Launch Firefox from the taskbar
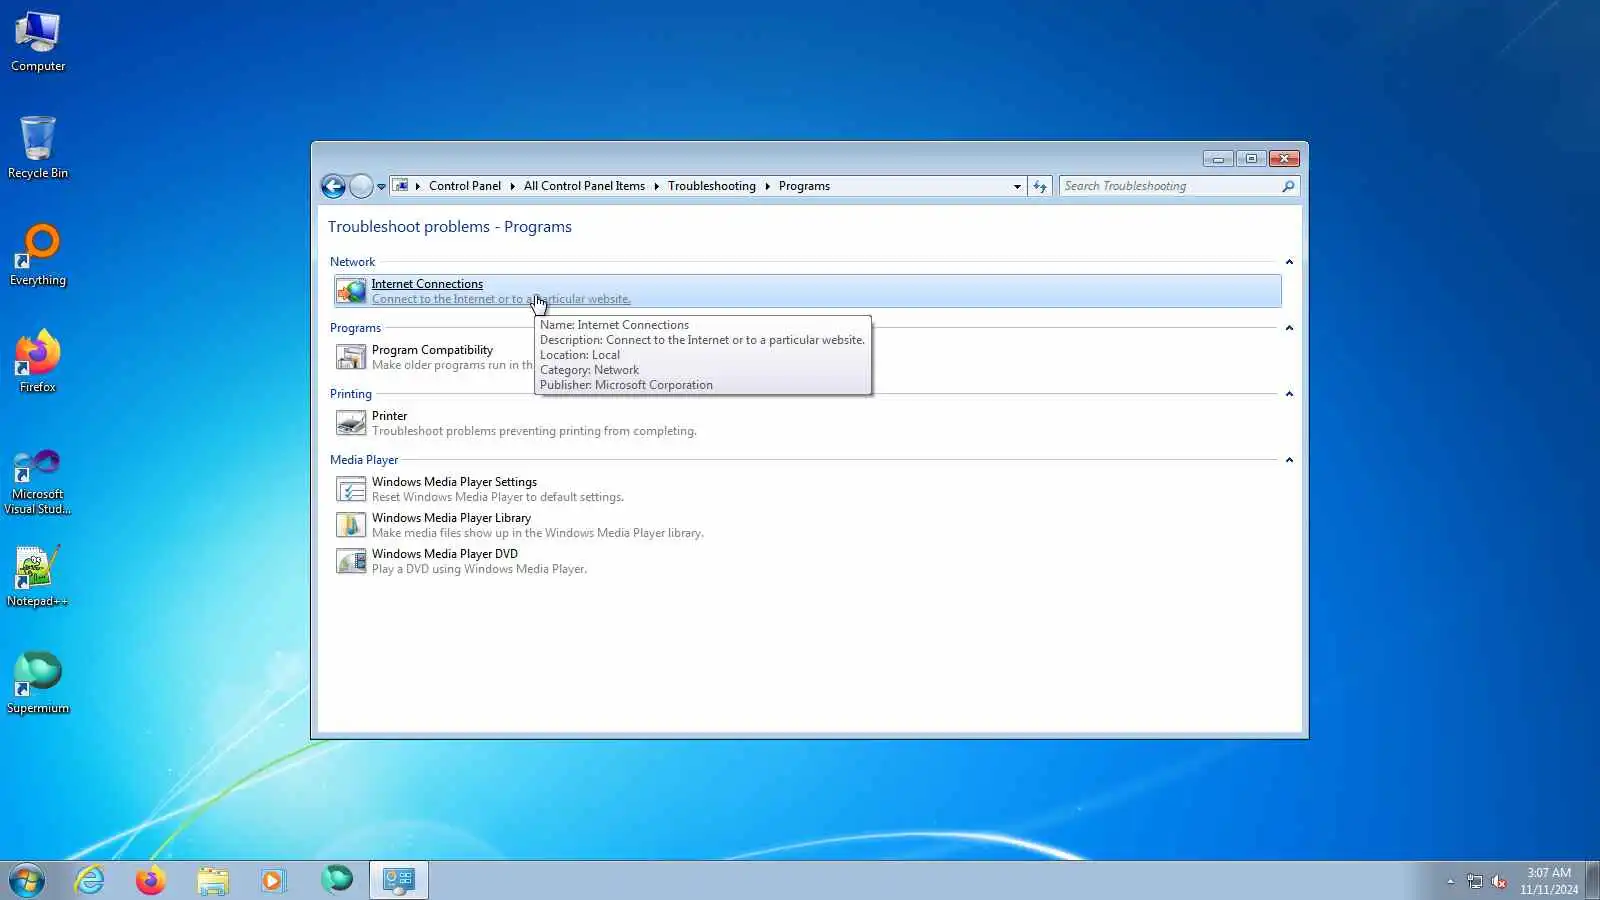 tap(151, 880)
